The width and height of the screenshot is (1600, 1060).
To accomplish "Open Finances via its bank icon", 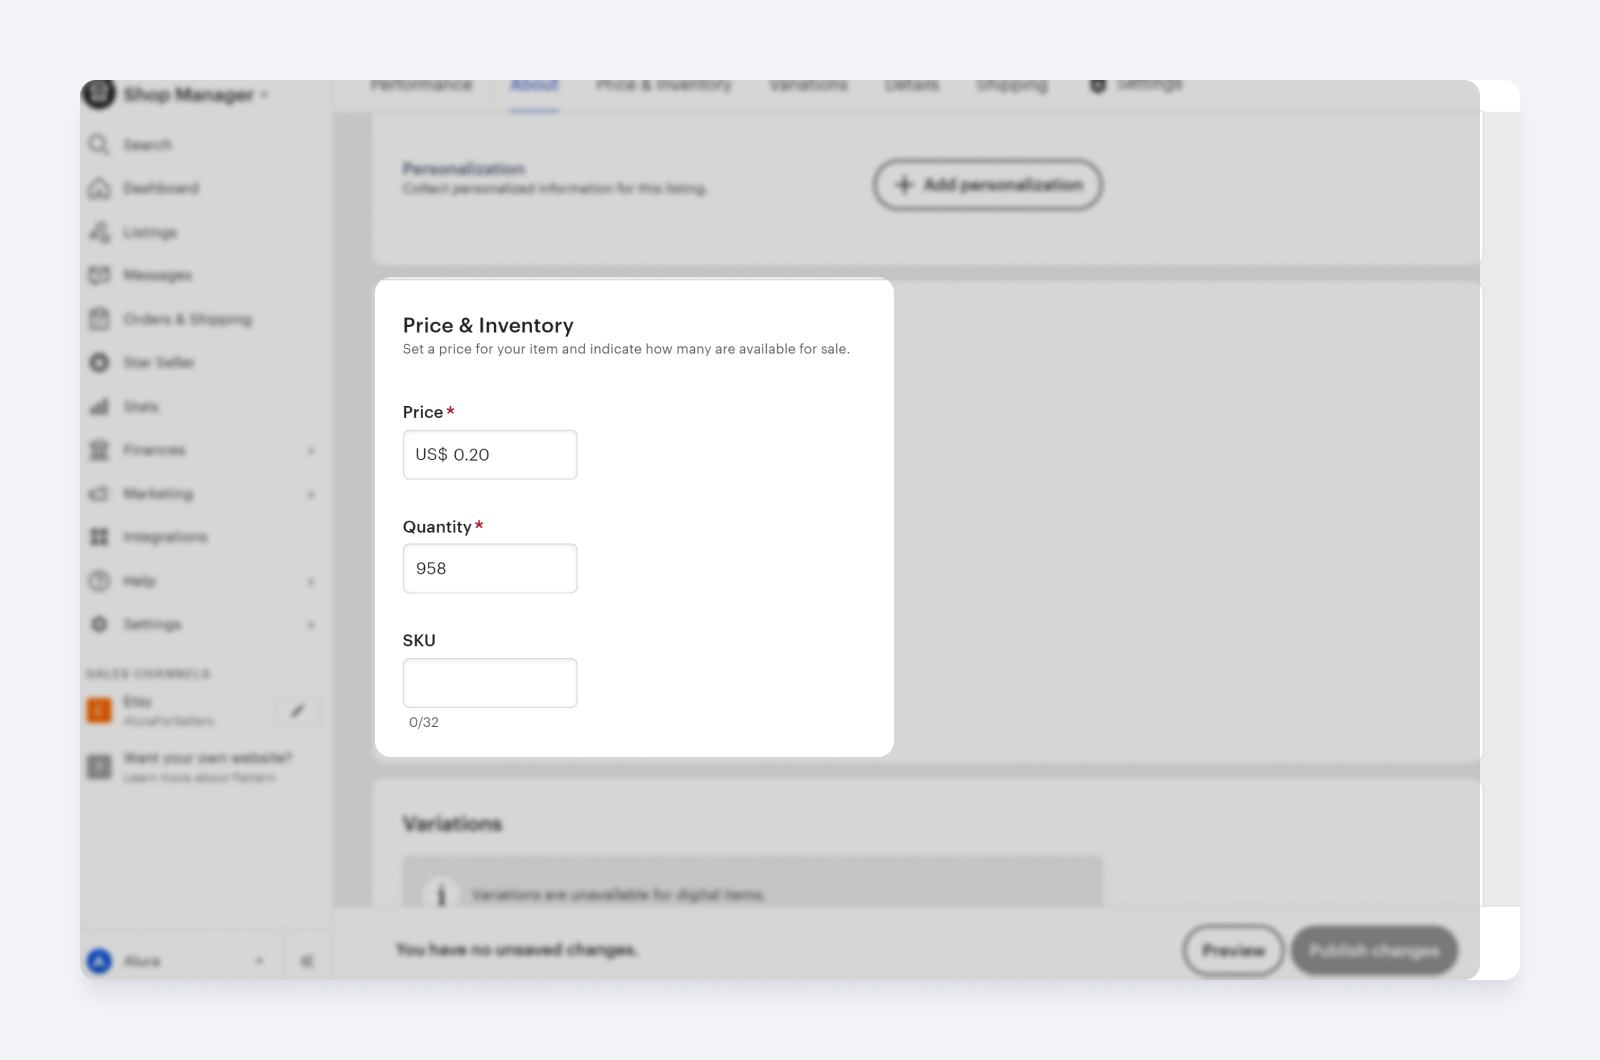I will pos(99,450).
